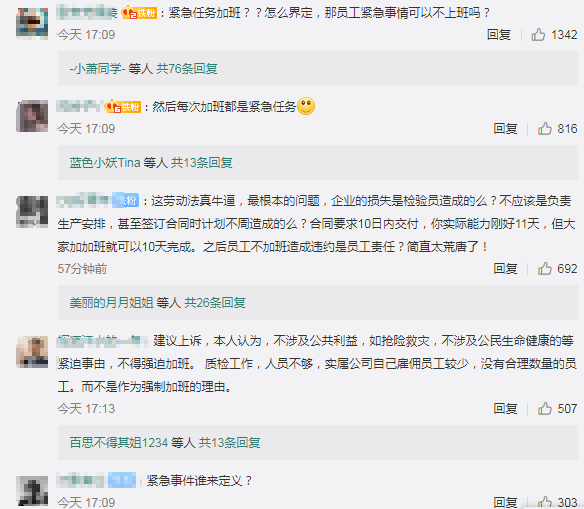Reply to the 然后每次加班都是紧急任务 comment
The width and height of the screenshot is (584, 509).
[x=505, y=128]
